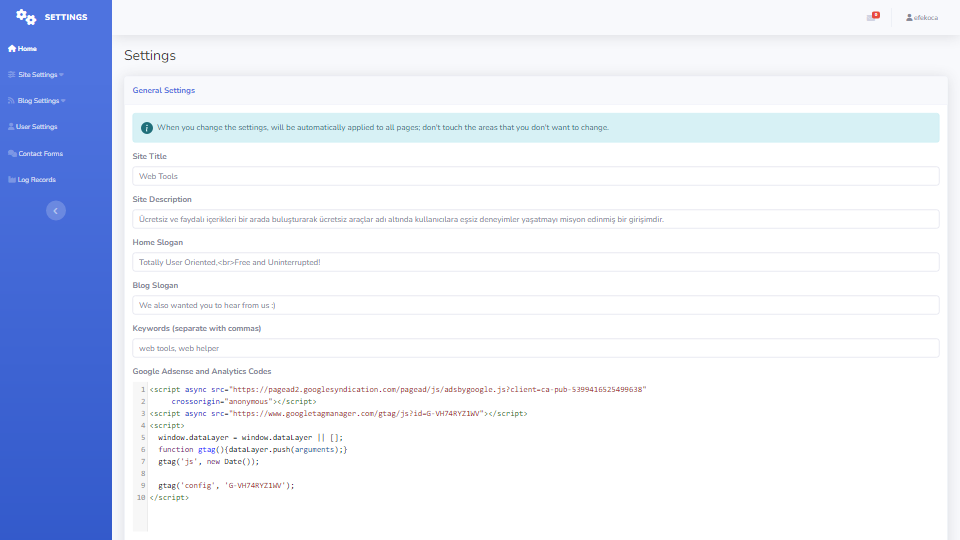The image size is (960, 540).
Task: Open Contact Forms in sidebar
Action: [x=36, y=154]
